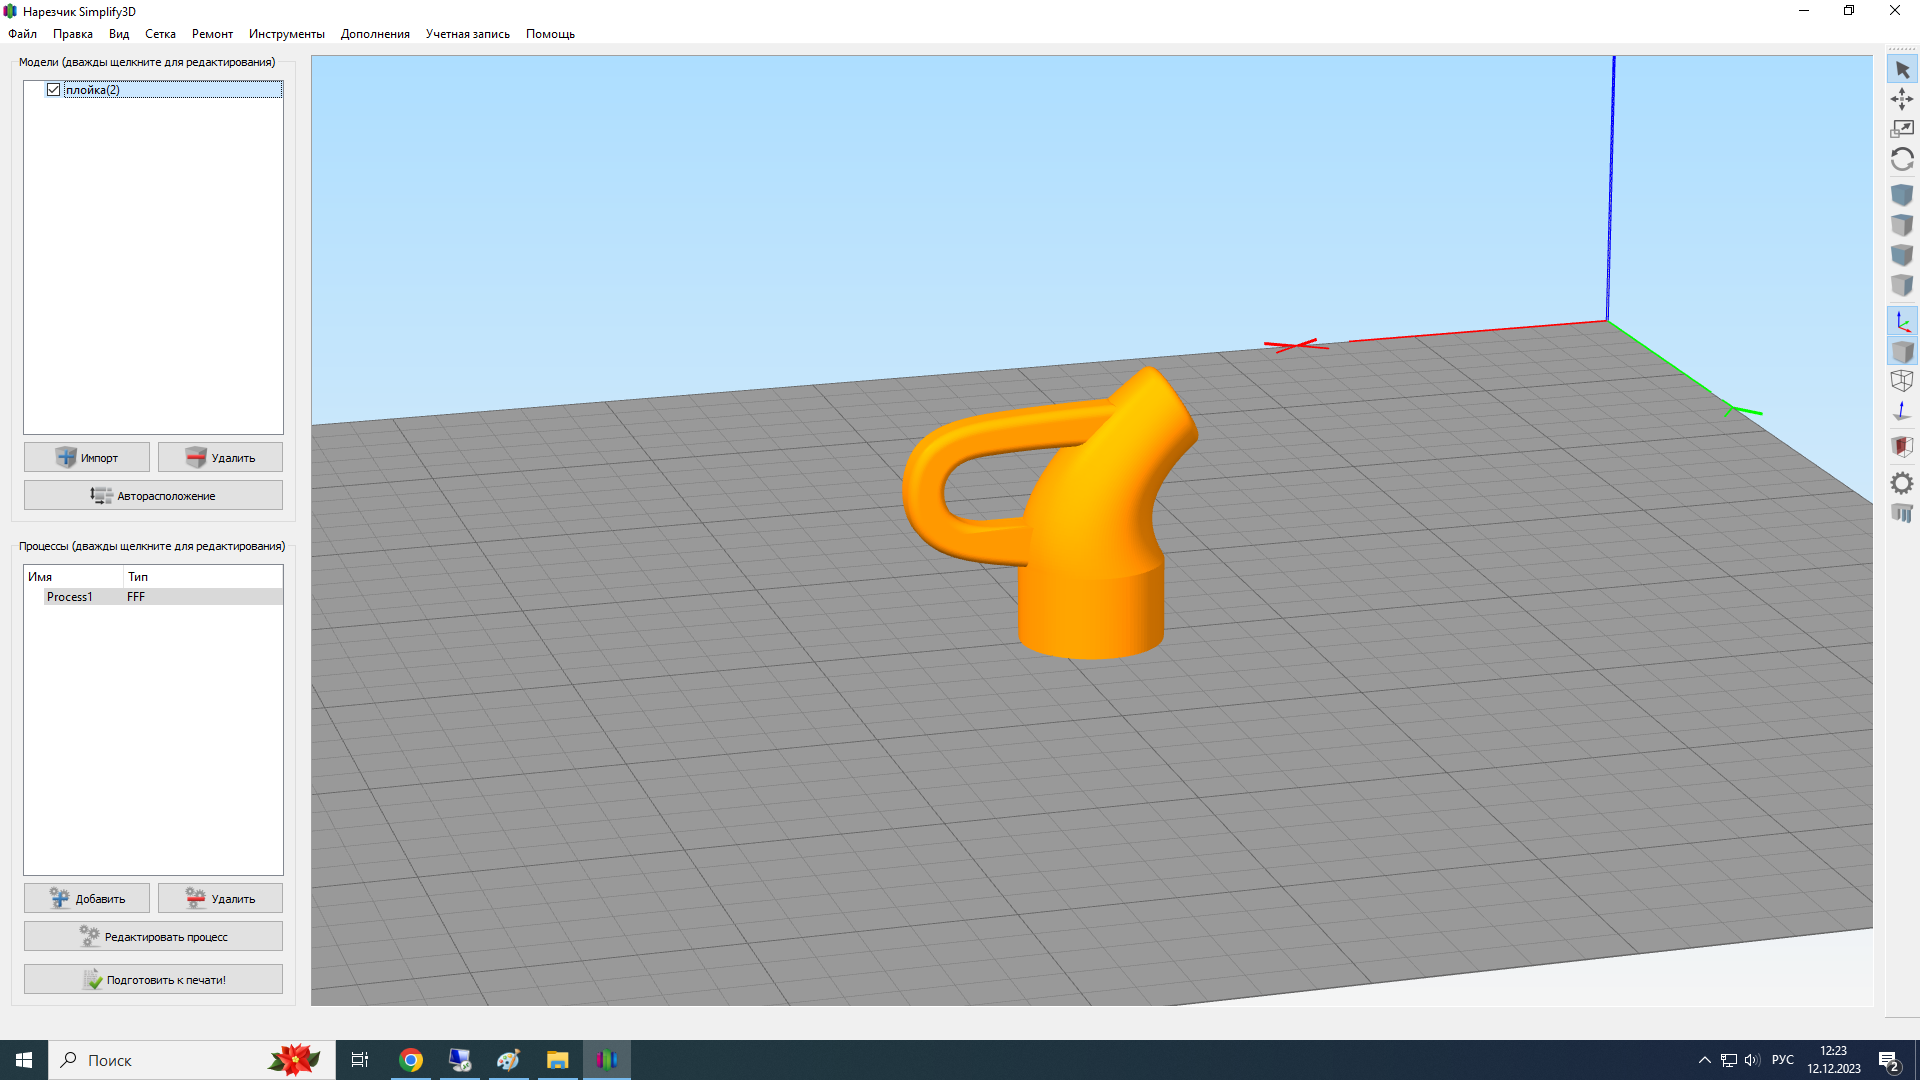
Task: Toggle coordinate axes display icon
Action: click(x=1902, y=322)
